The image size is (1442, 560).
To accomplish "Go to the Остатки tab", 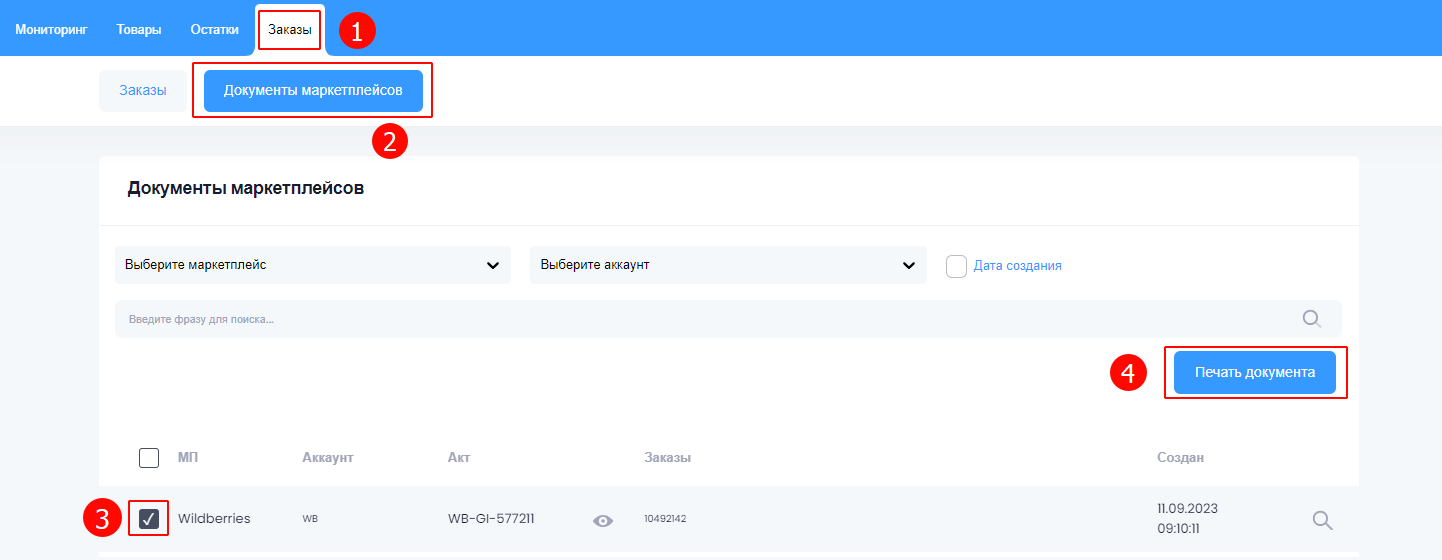I will (x=215, y=29).
